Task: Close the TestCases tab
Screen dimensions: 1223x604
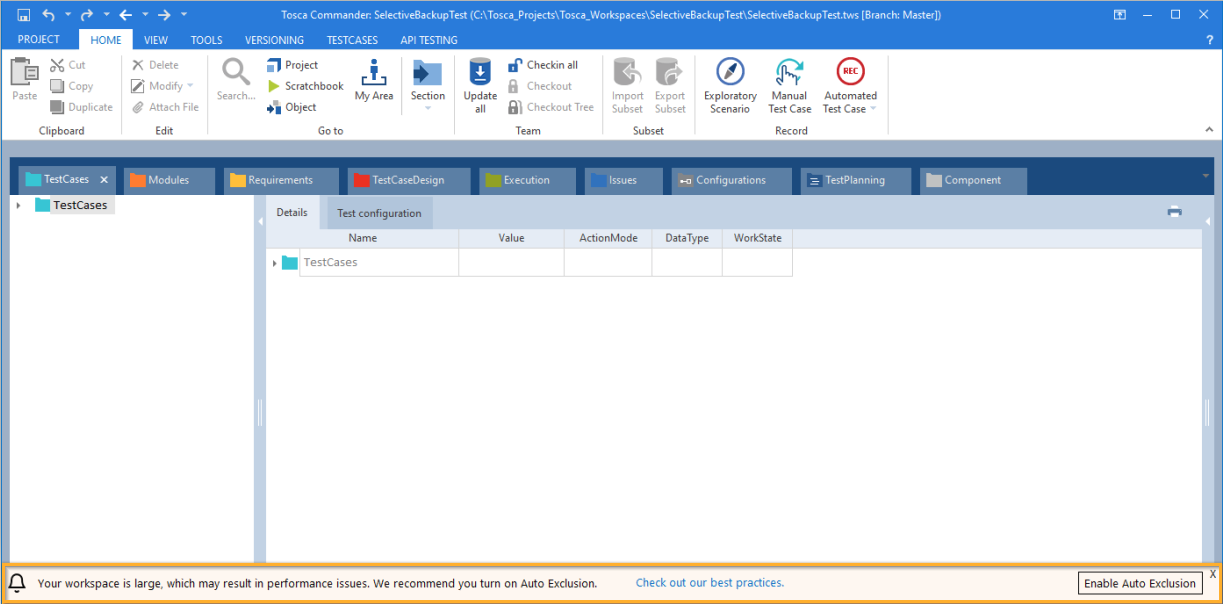Action: (x=104, y=180)
